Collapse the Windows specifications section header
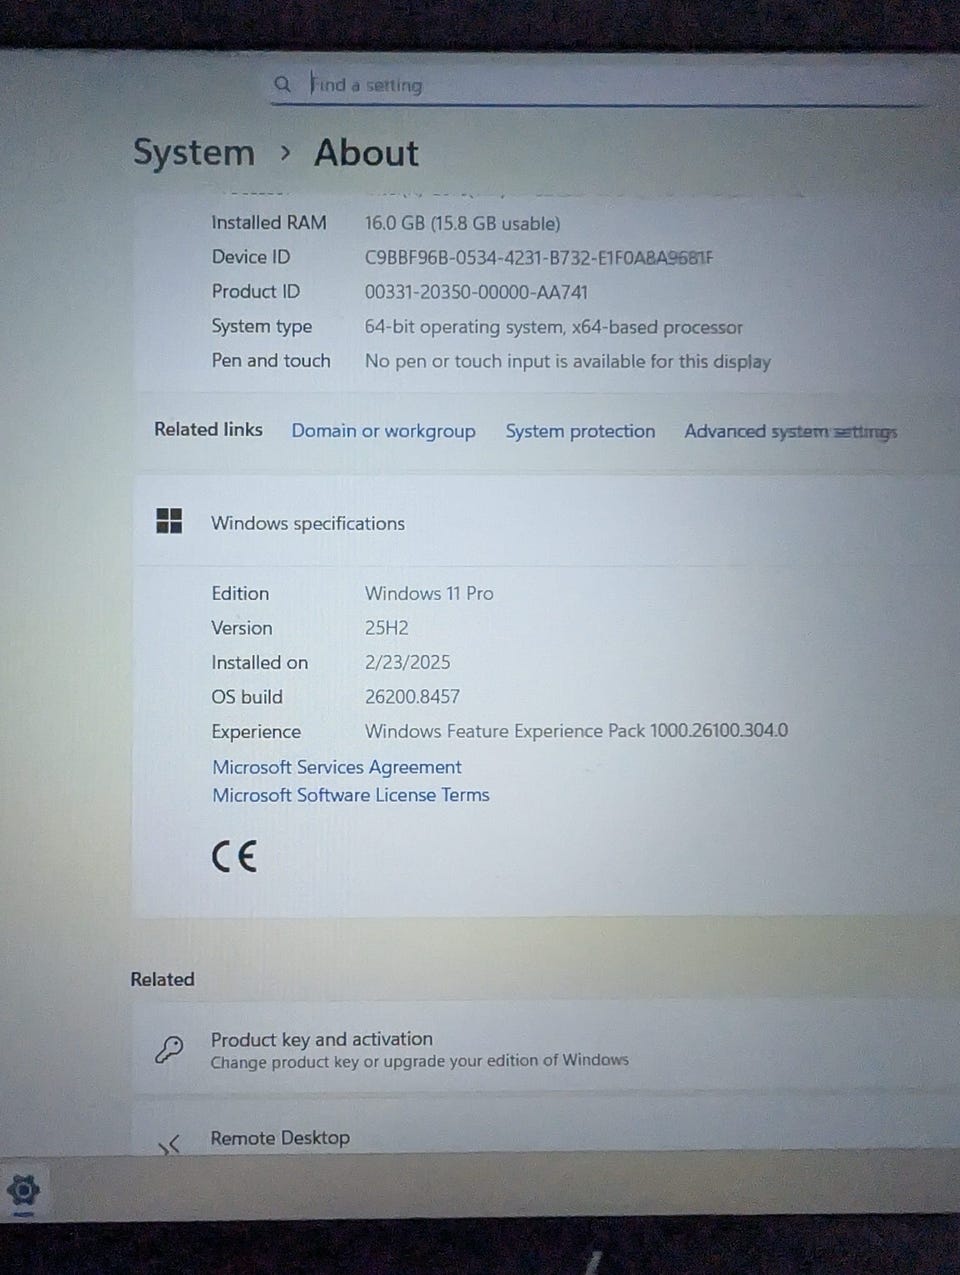The height and width of the screenshot is (1275, 960). [x=545, y=522]
